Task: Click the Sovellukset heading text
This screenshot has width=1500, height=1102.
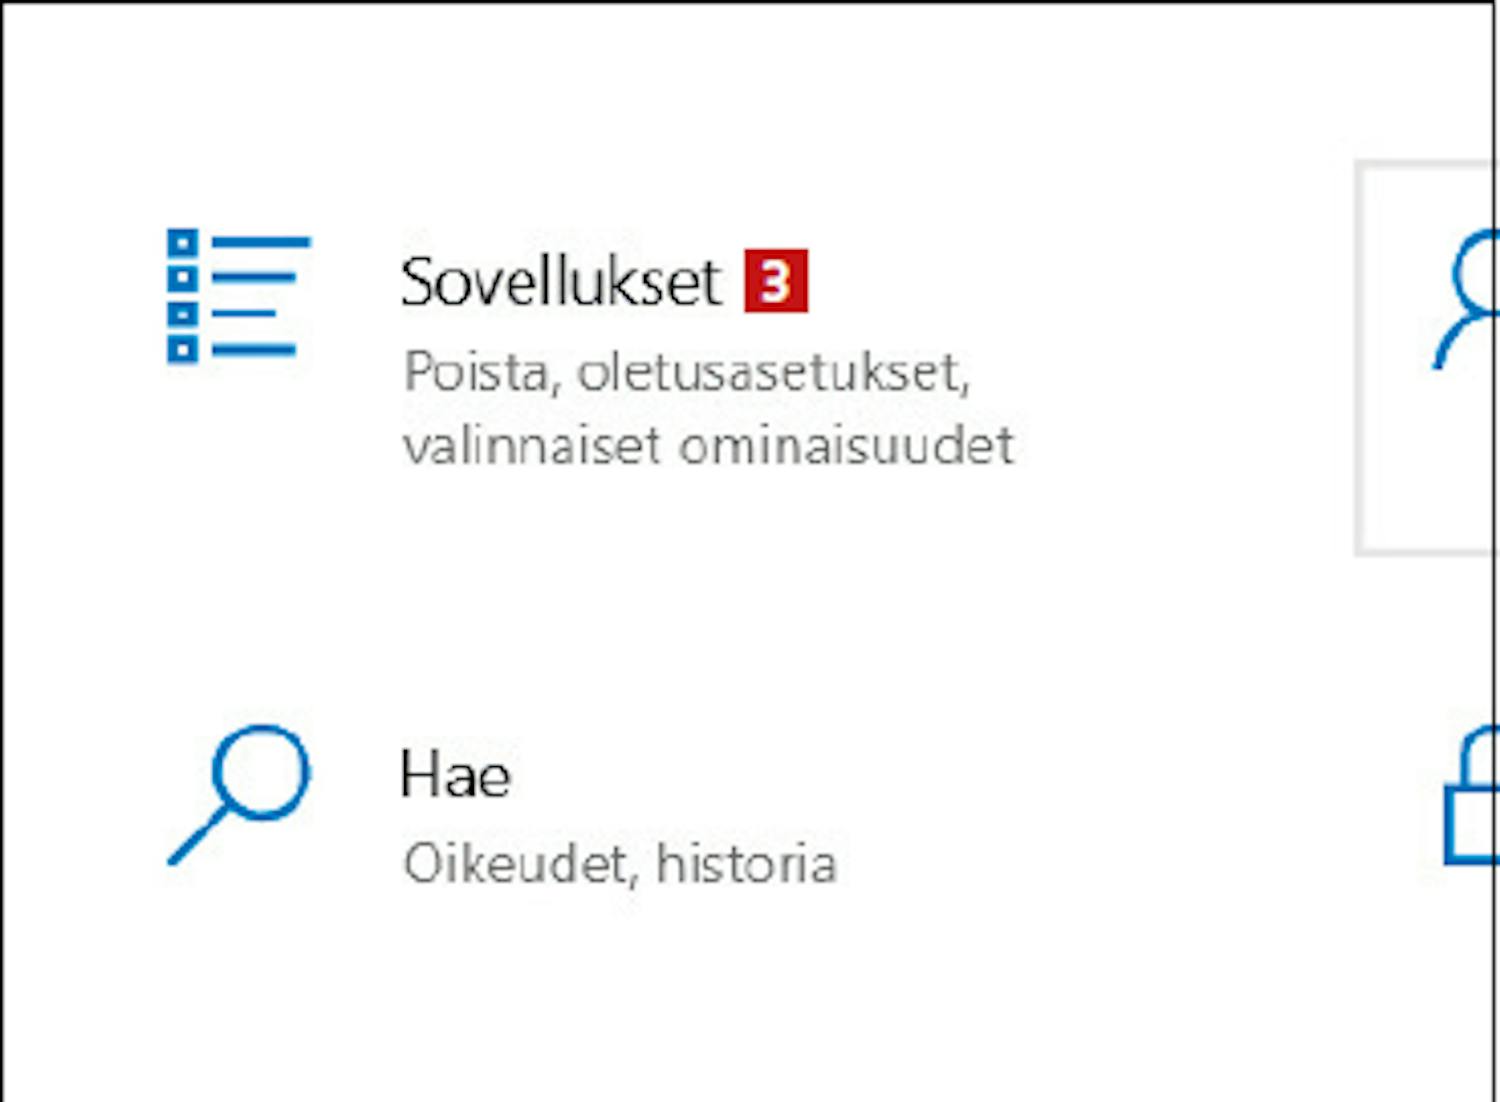Action: click(x=560, y=281)
